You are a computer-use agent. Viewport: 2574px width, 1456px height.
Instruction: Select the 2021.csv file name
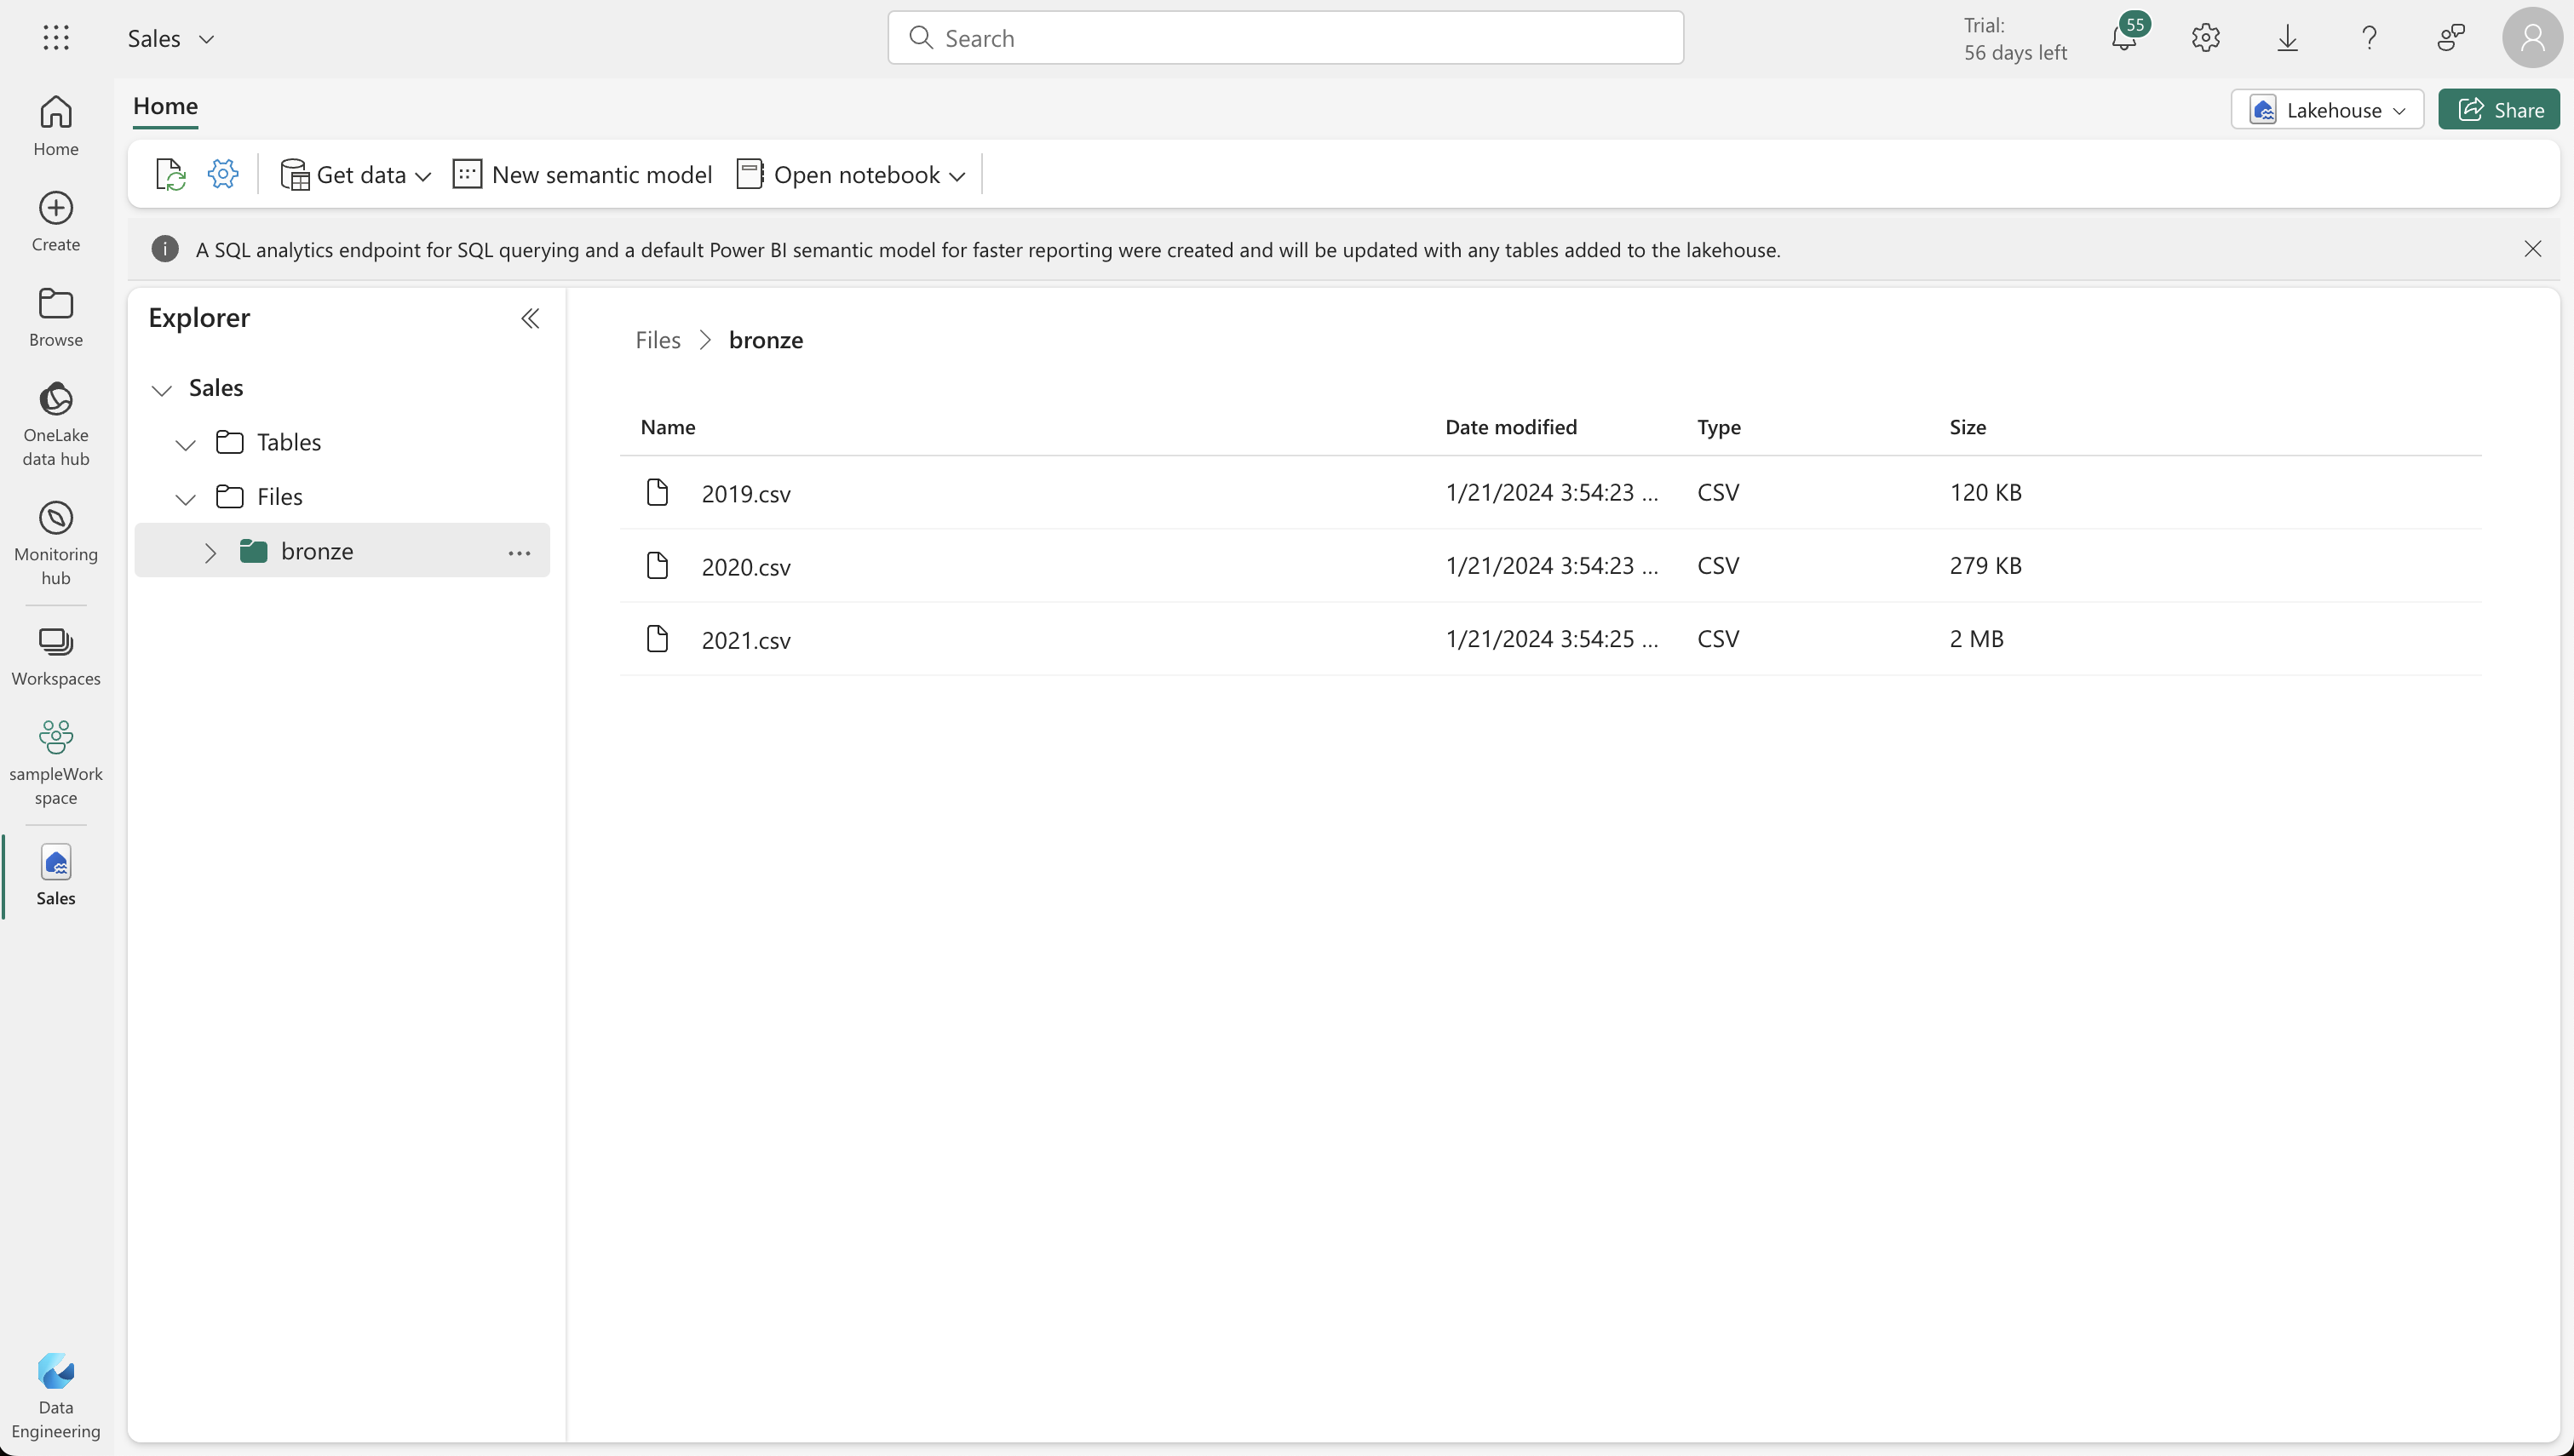tap(746, 640)
